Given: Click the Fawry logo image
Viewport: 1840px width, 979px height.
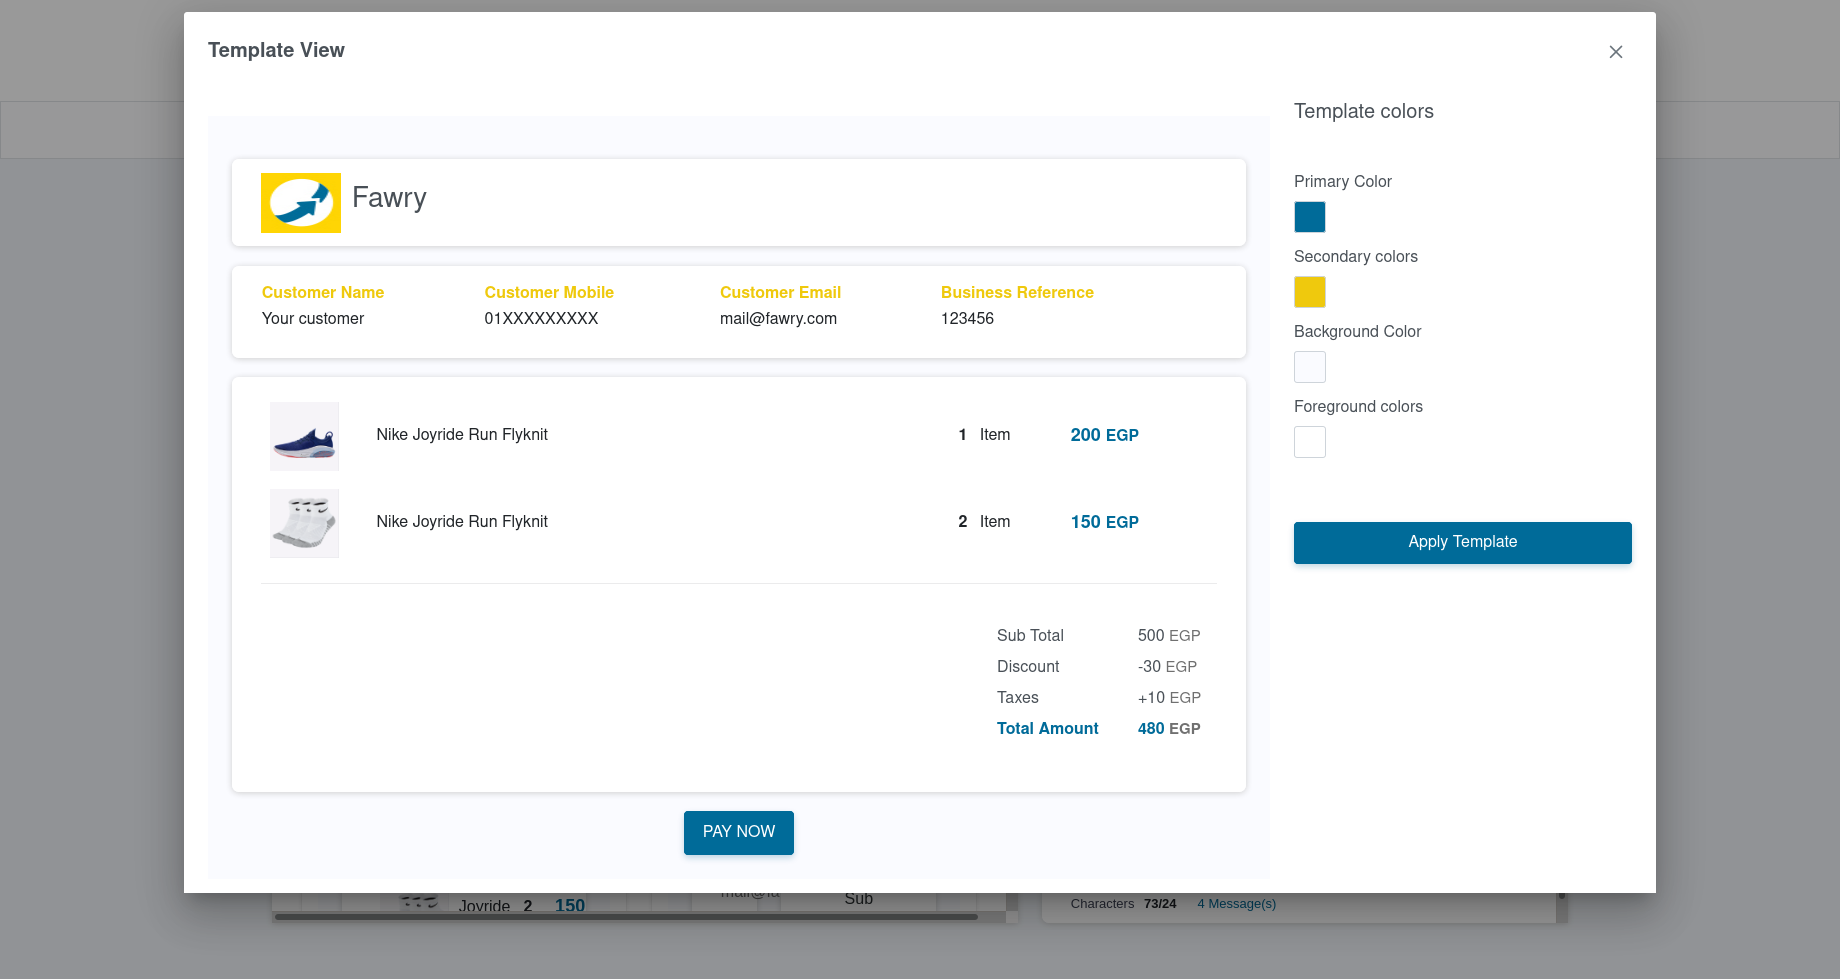Looking at the screenshot, I should coord(301,203).
